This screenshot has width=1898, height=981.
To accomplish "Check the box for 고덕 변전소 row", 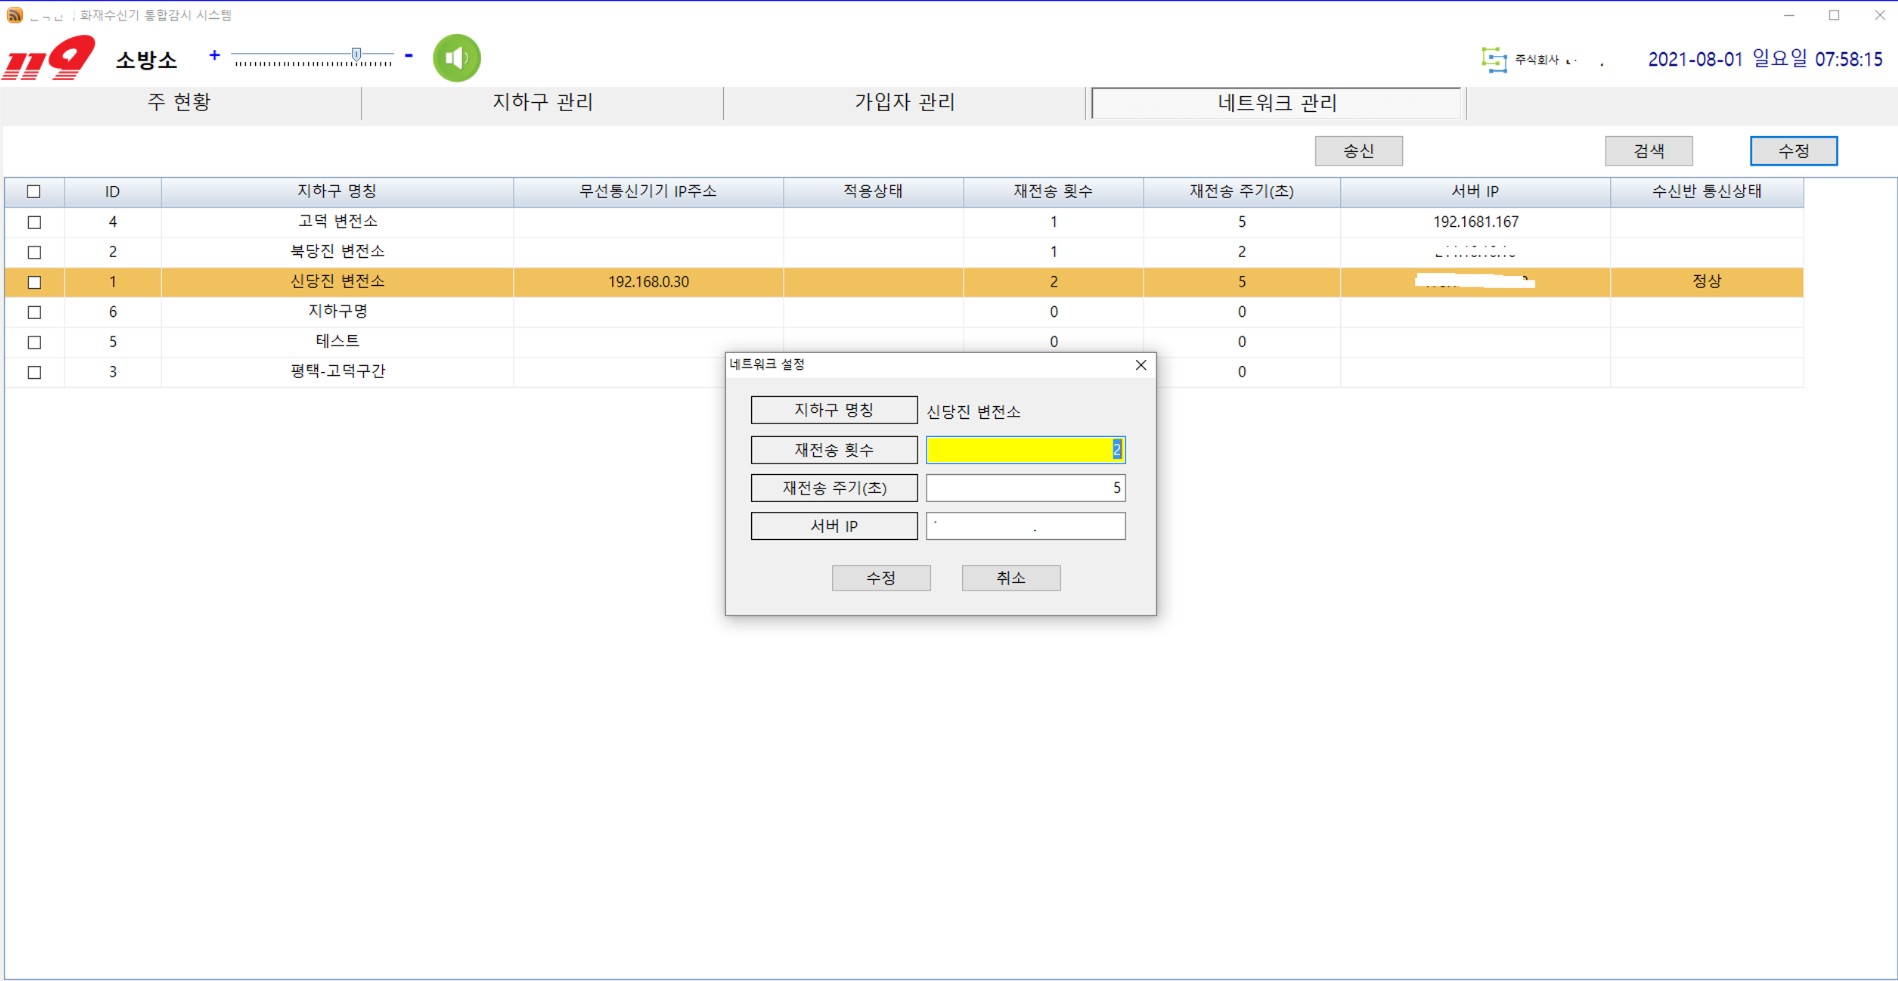I will point(34,222).
